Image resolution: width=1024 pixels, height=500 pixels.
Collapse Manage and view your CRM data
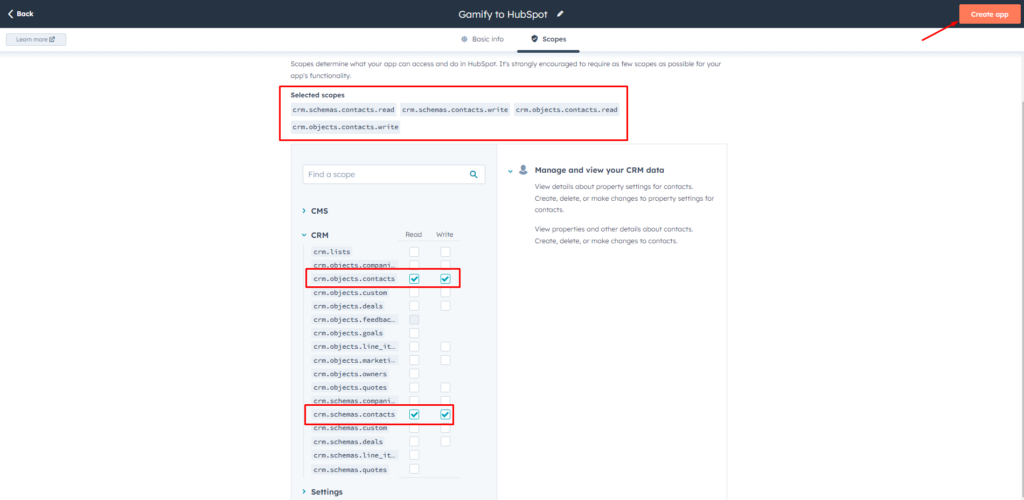pos(511,170)
